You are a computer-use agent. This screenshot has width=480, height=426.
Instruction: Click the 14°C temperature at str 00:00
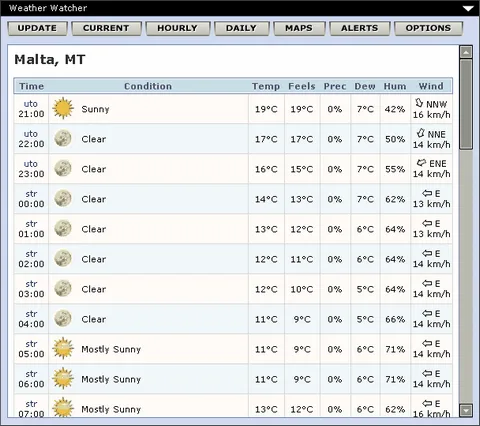(266, 199)
